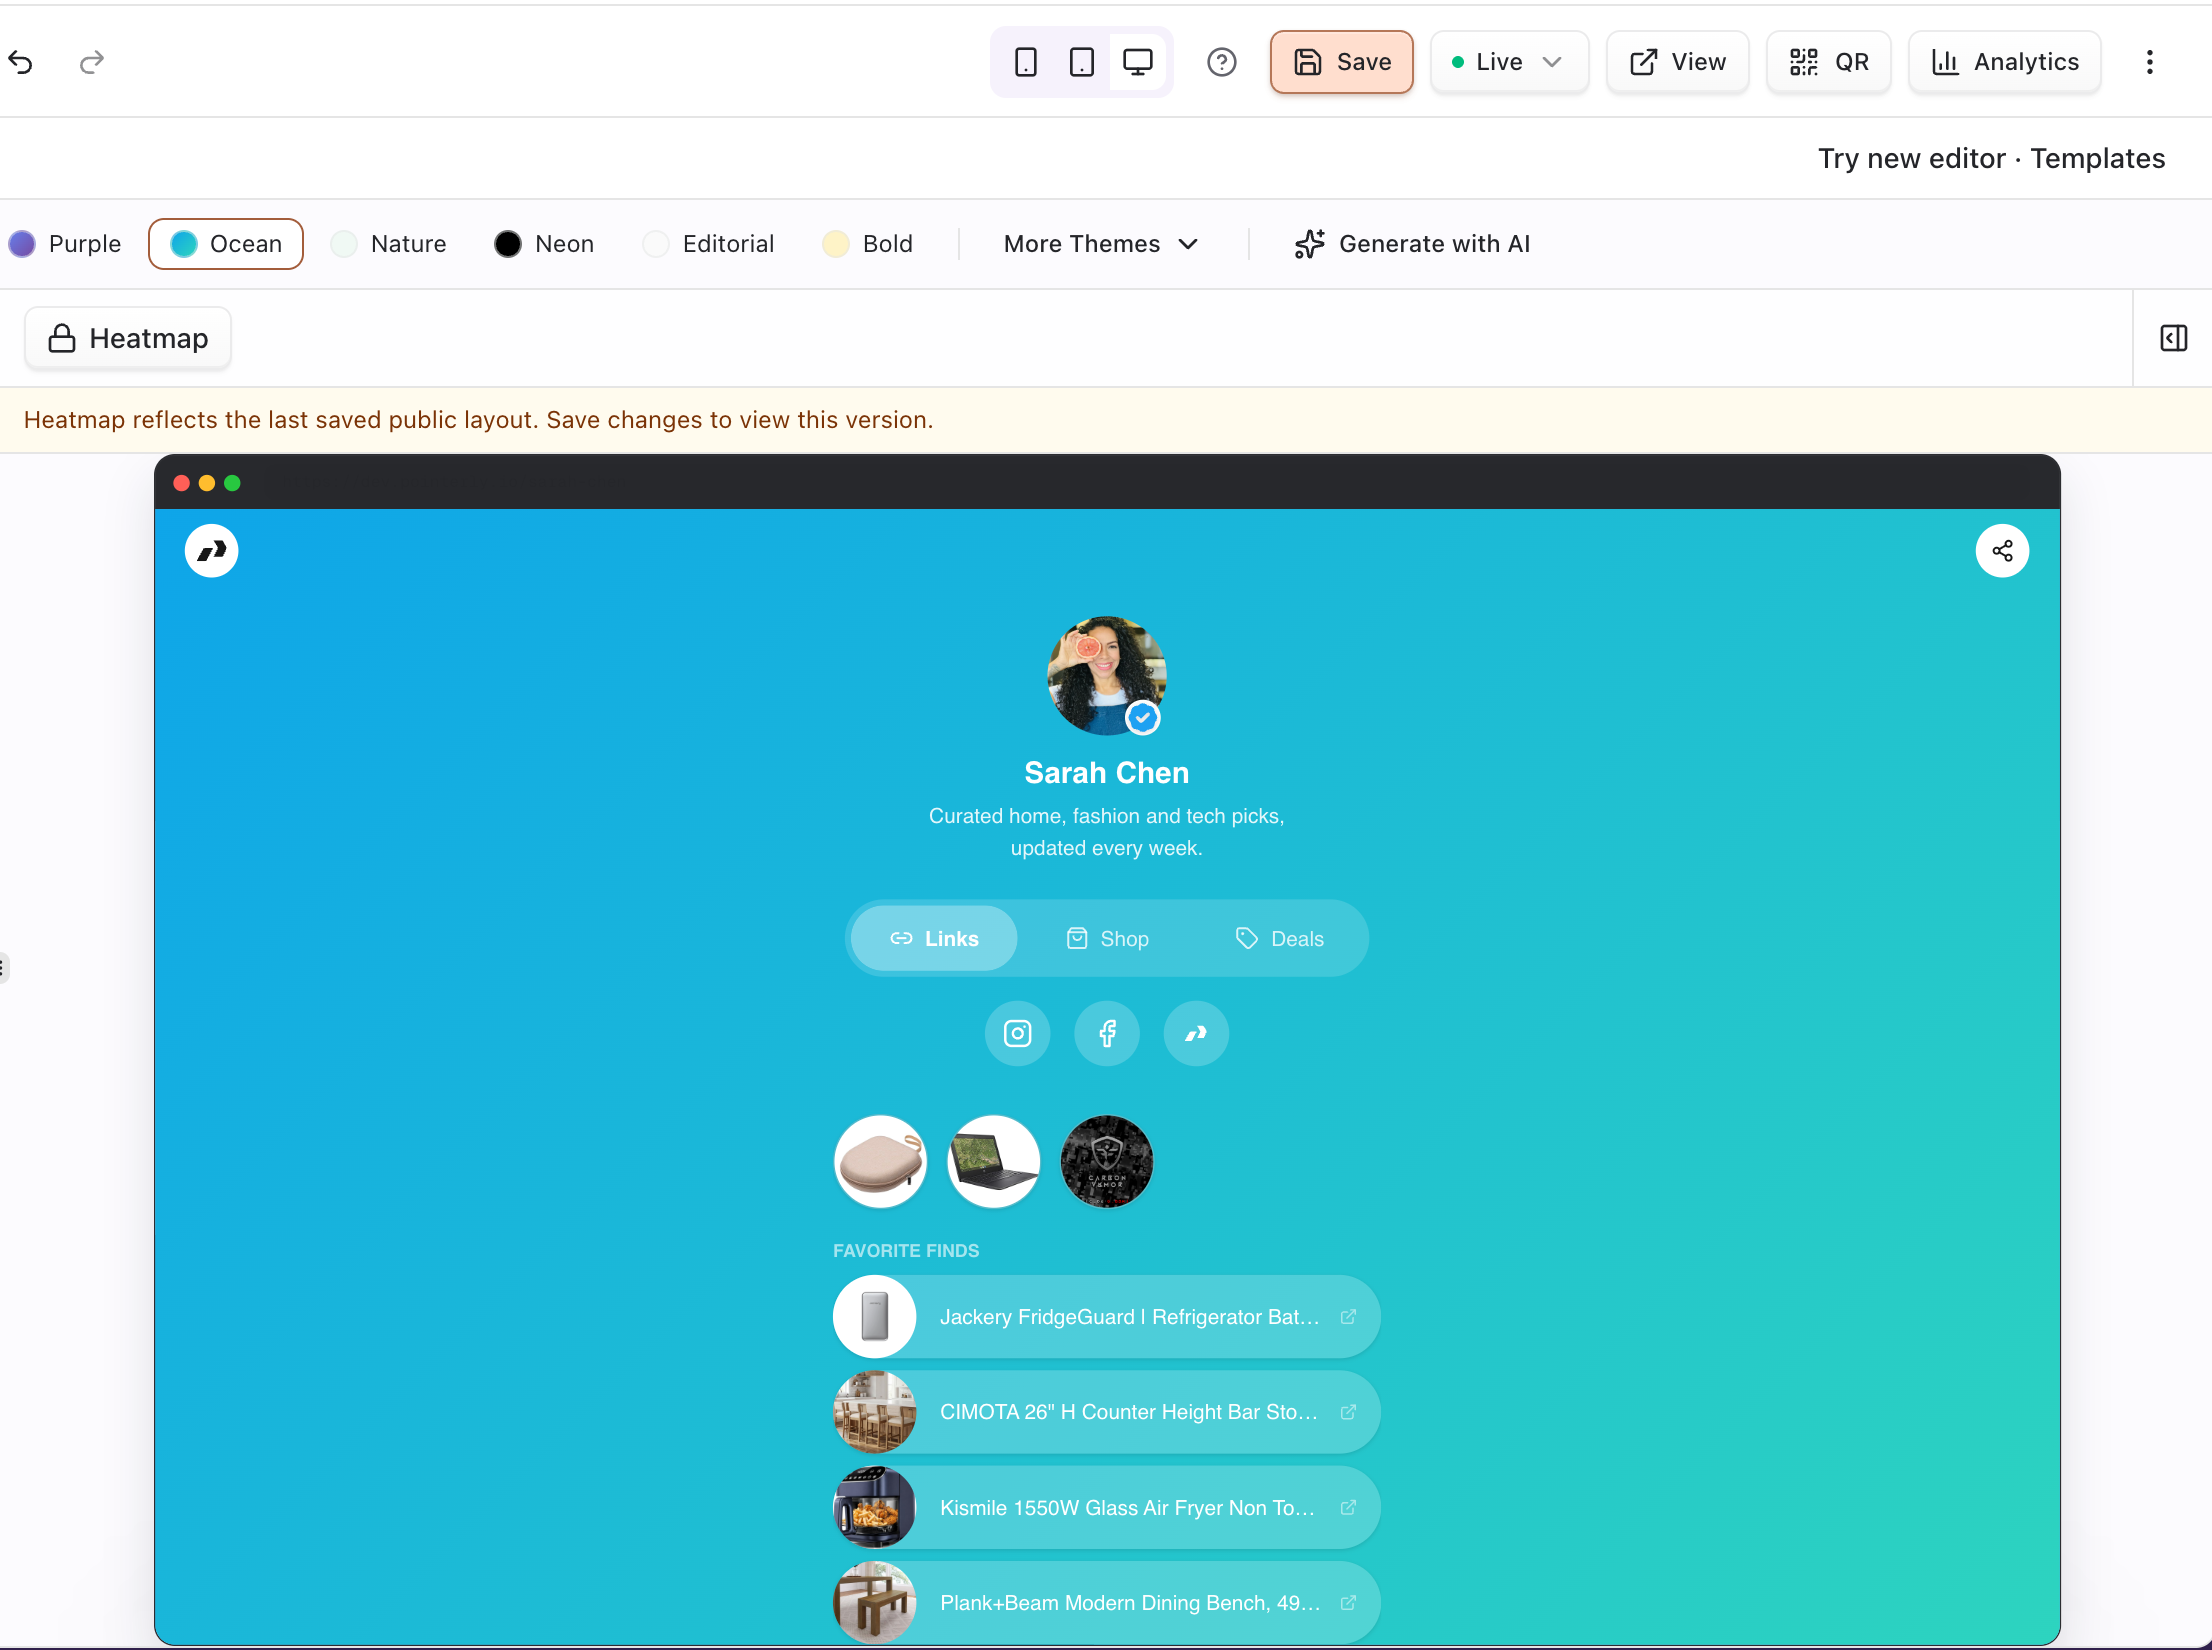Expand the More Themes dropdown
This screenshot has width=2212, height=1650.
click(x=1101, y=244)
